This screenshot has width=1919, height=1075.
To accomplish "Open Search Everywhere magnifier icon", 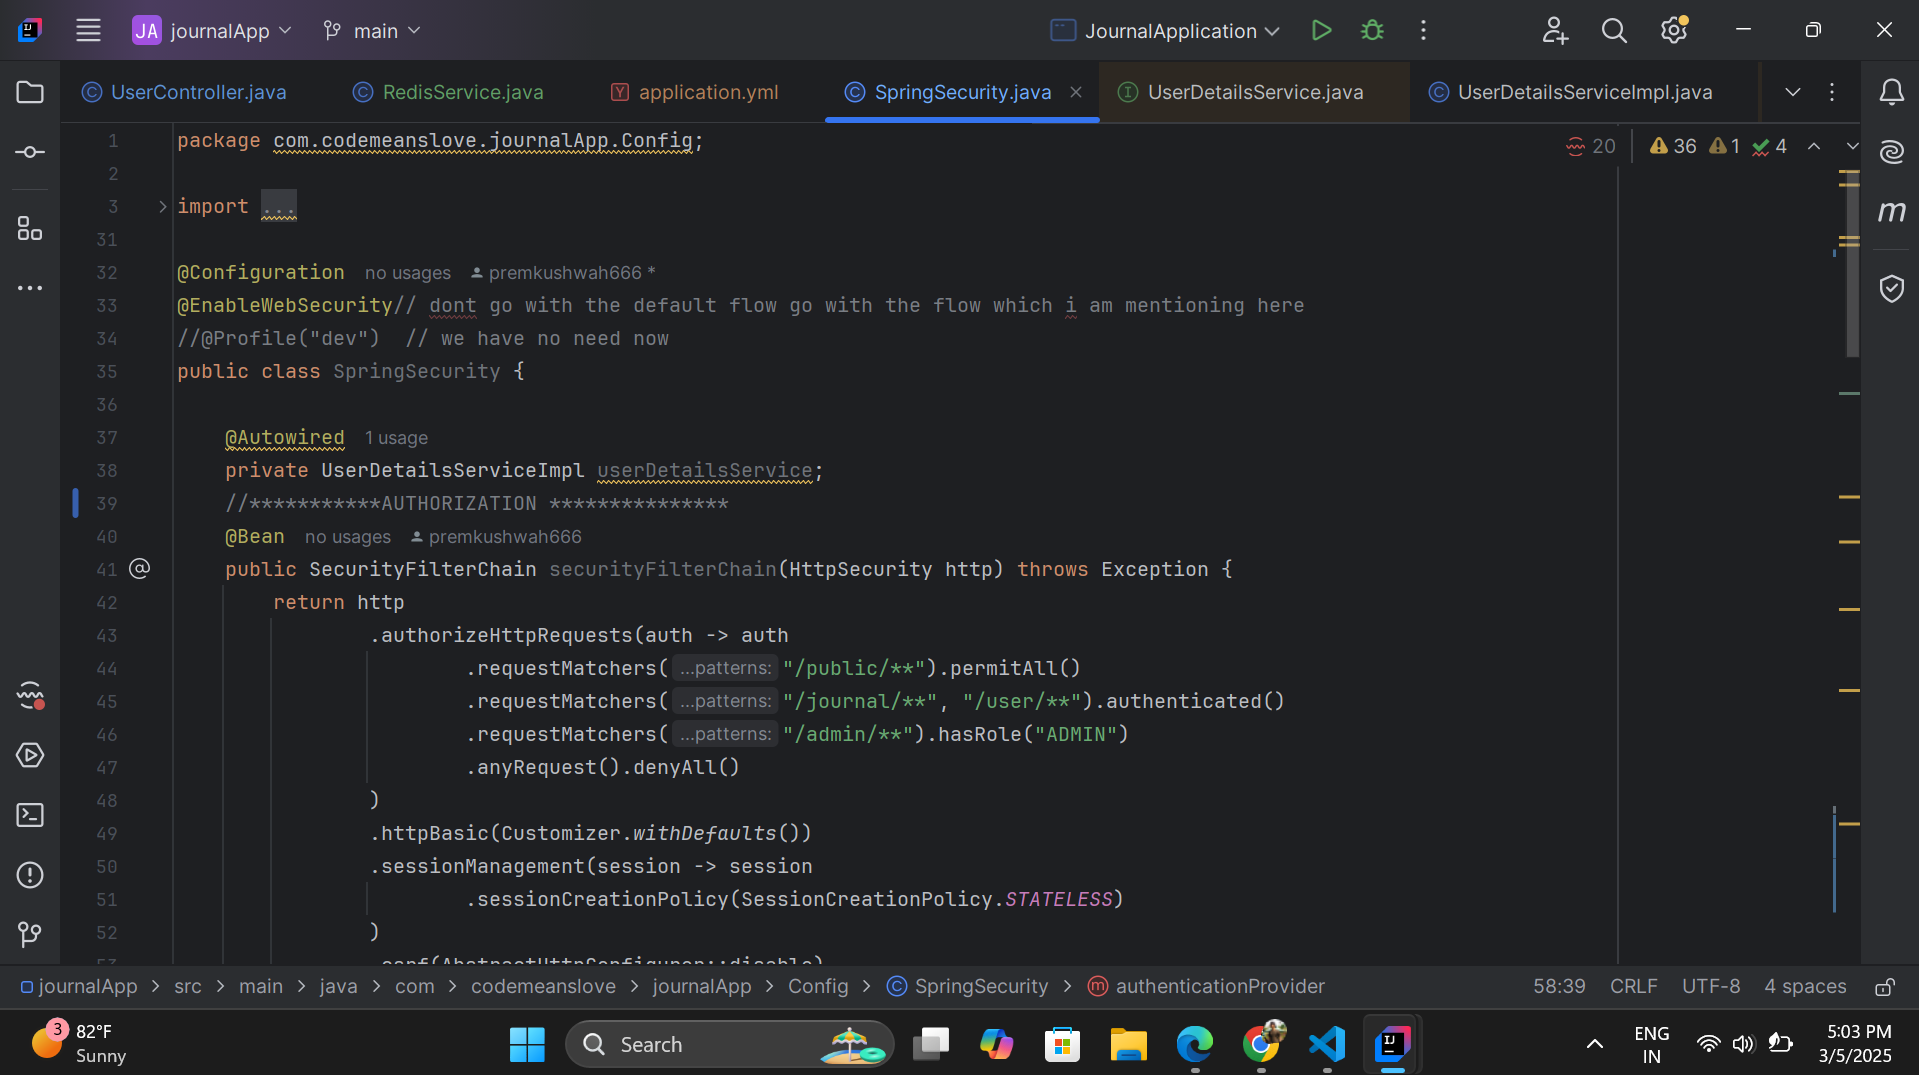I will tap(1614, 31).
